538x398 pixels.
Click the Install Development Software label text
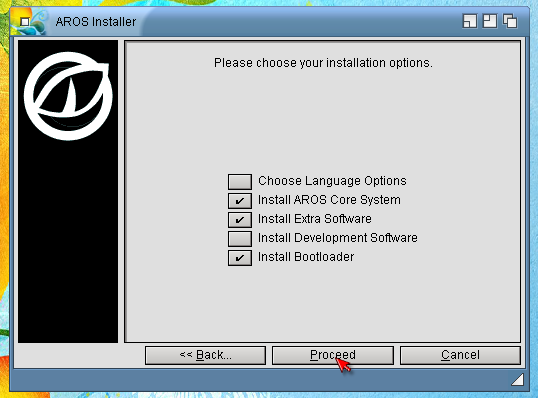coord(338,238)
